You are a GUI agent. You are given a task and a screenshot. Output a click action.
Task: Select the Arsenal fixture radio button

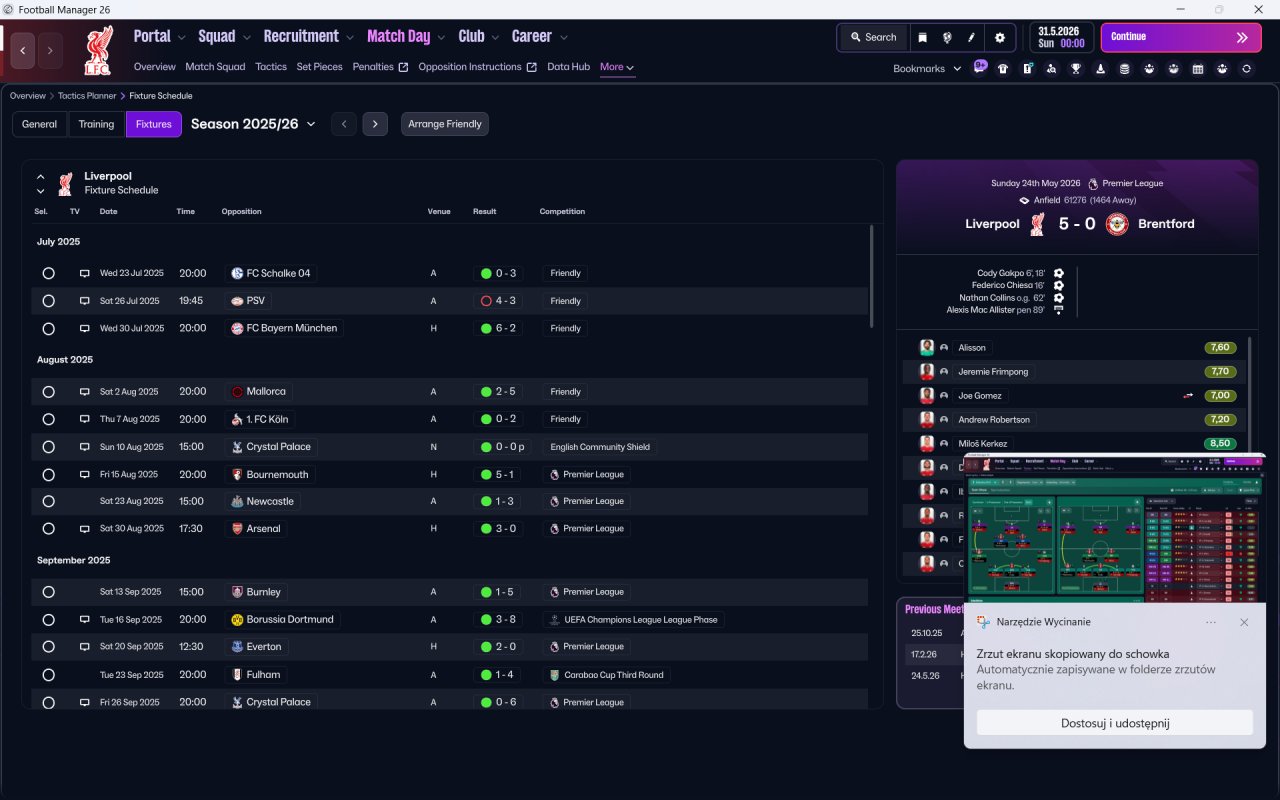tap(48, 528)
